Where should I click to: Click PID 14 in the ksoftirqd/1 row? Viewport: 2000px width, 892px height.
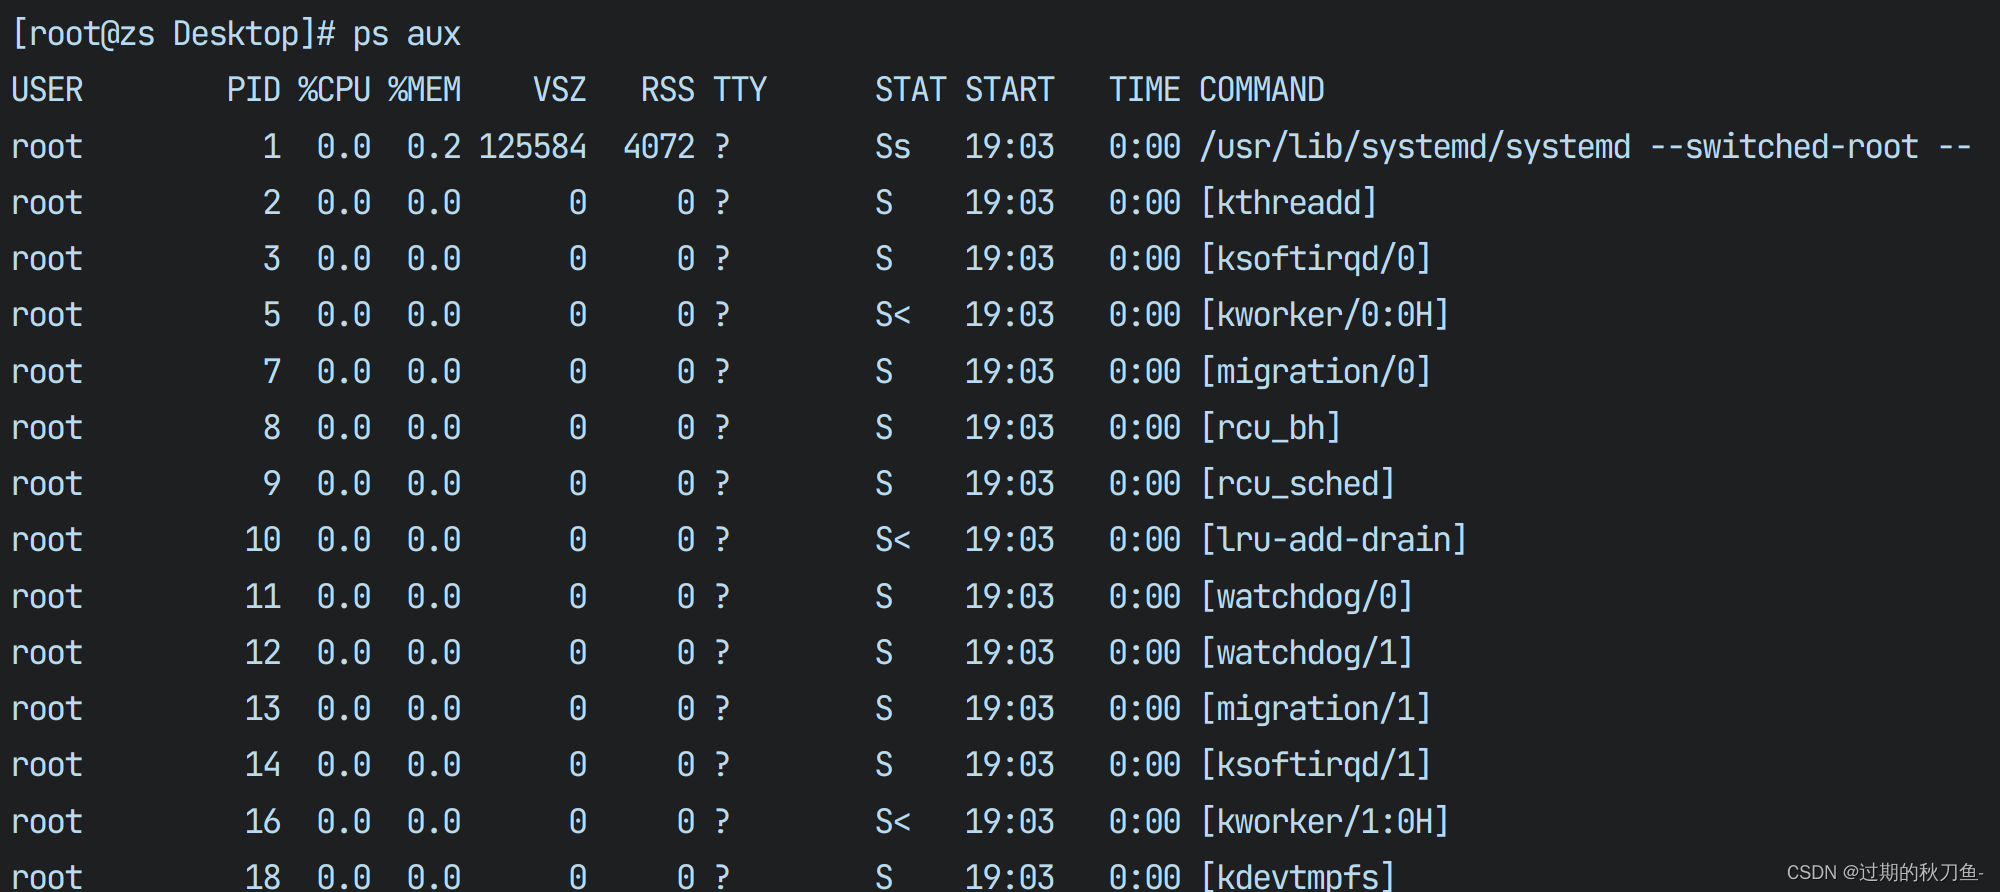click(x=262, y=765)
